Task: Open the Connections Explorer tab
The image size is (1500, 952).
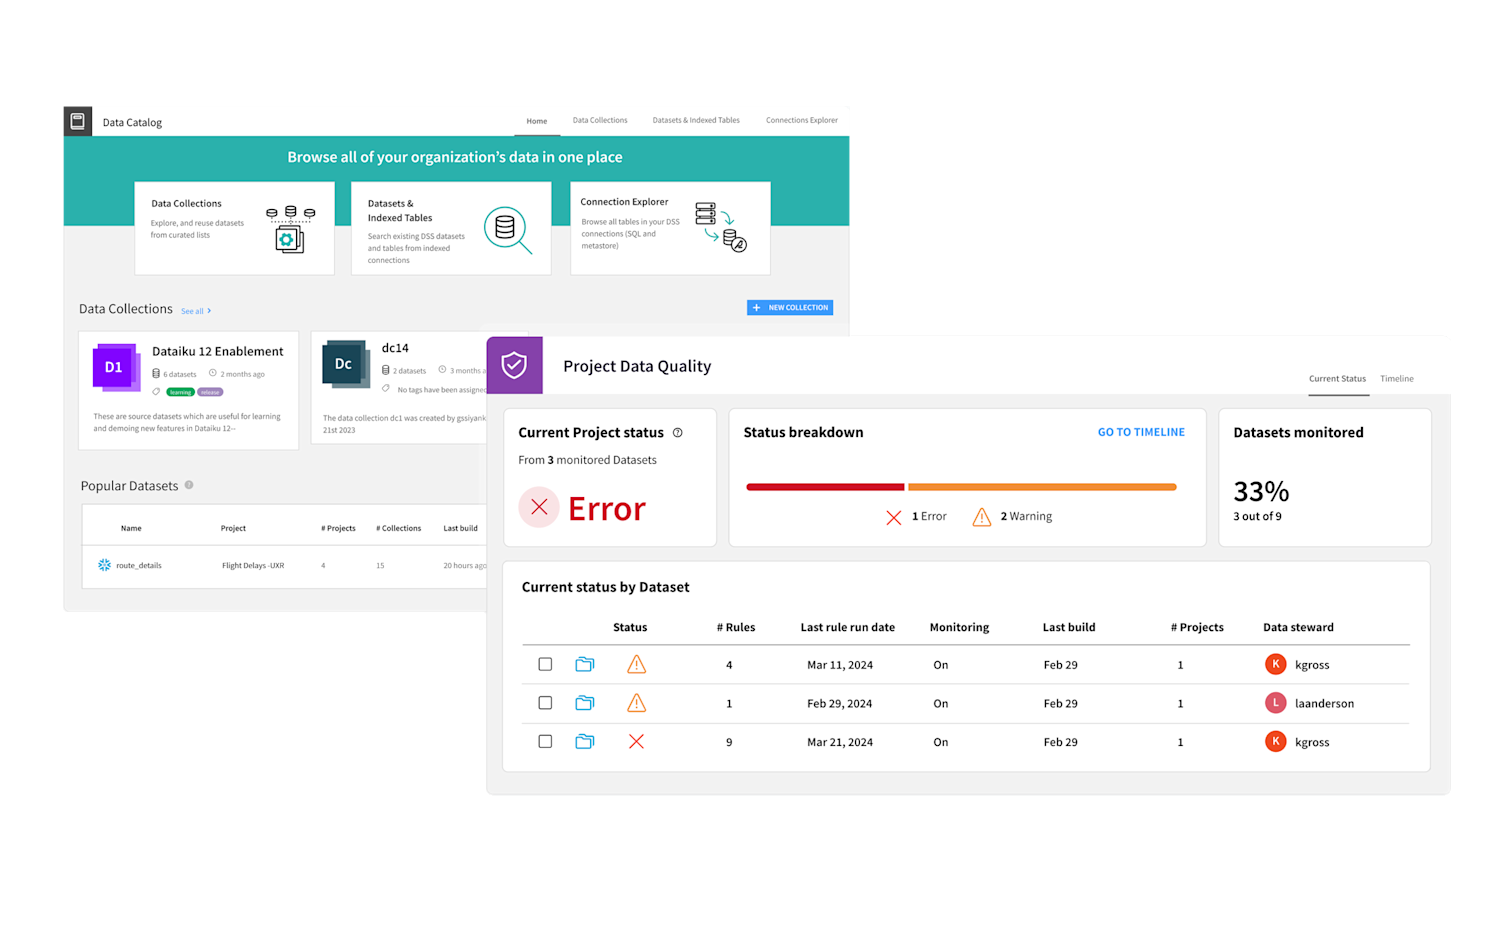Action: (x=802, y=121)
